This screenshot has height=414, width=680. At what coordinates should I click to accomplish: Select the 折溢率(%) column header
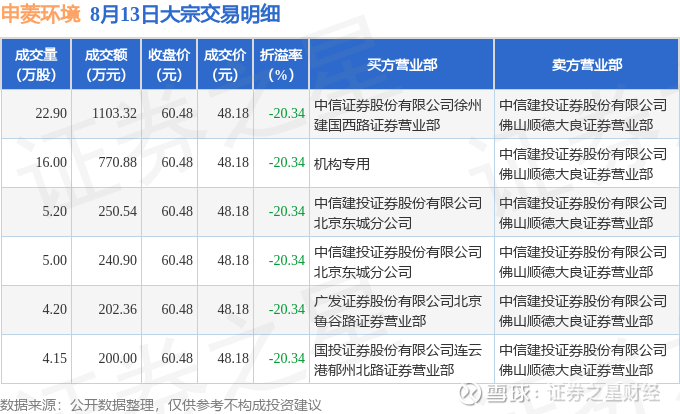click(x=281, y=65)
